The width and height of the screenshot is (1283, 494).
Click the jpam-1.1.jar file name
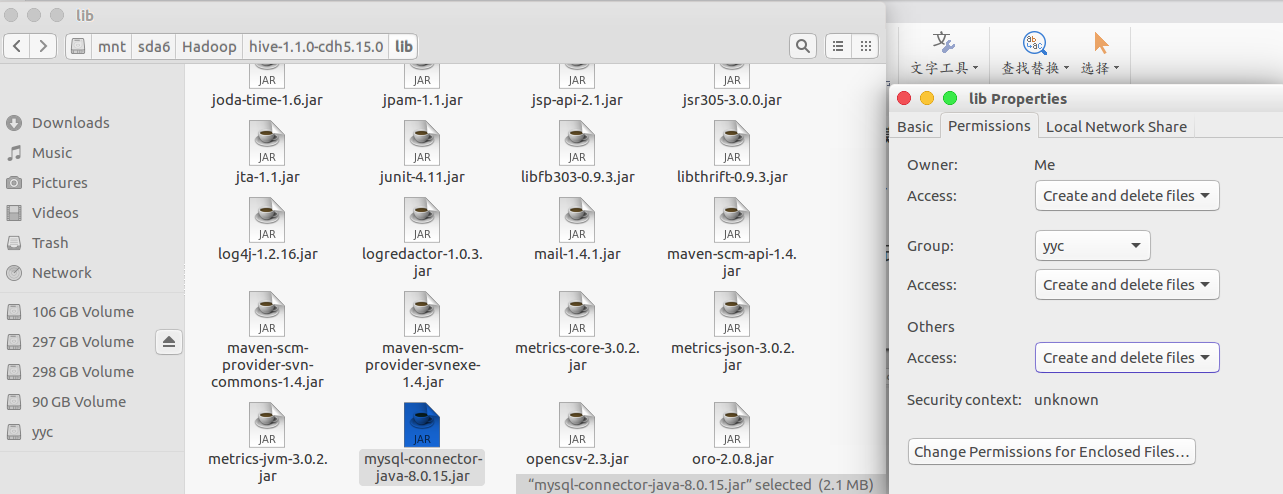[x=422, y=100]
